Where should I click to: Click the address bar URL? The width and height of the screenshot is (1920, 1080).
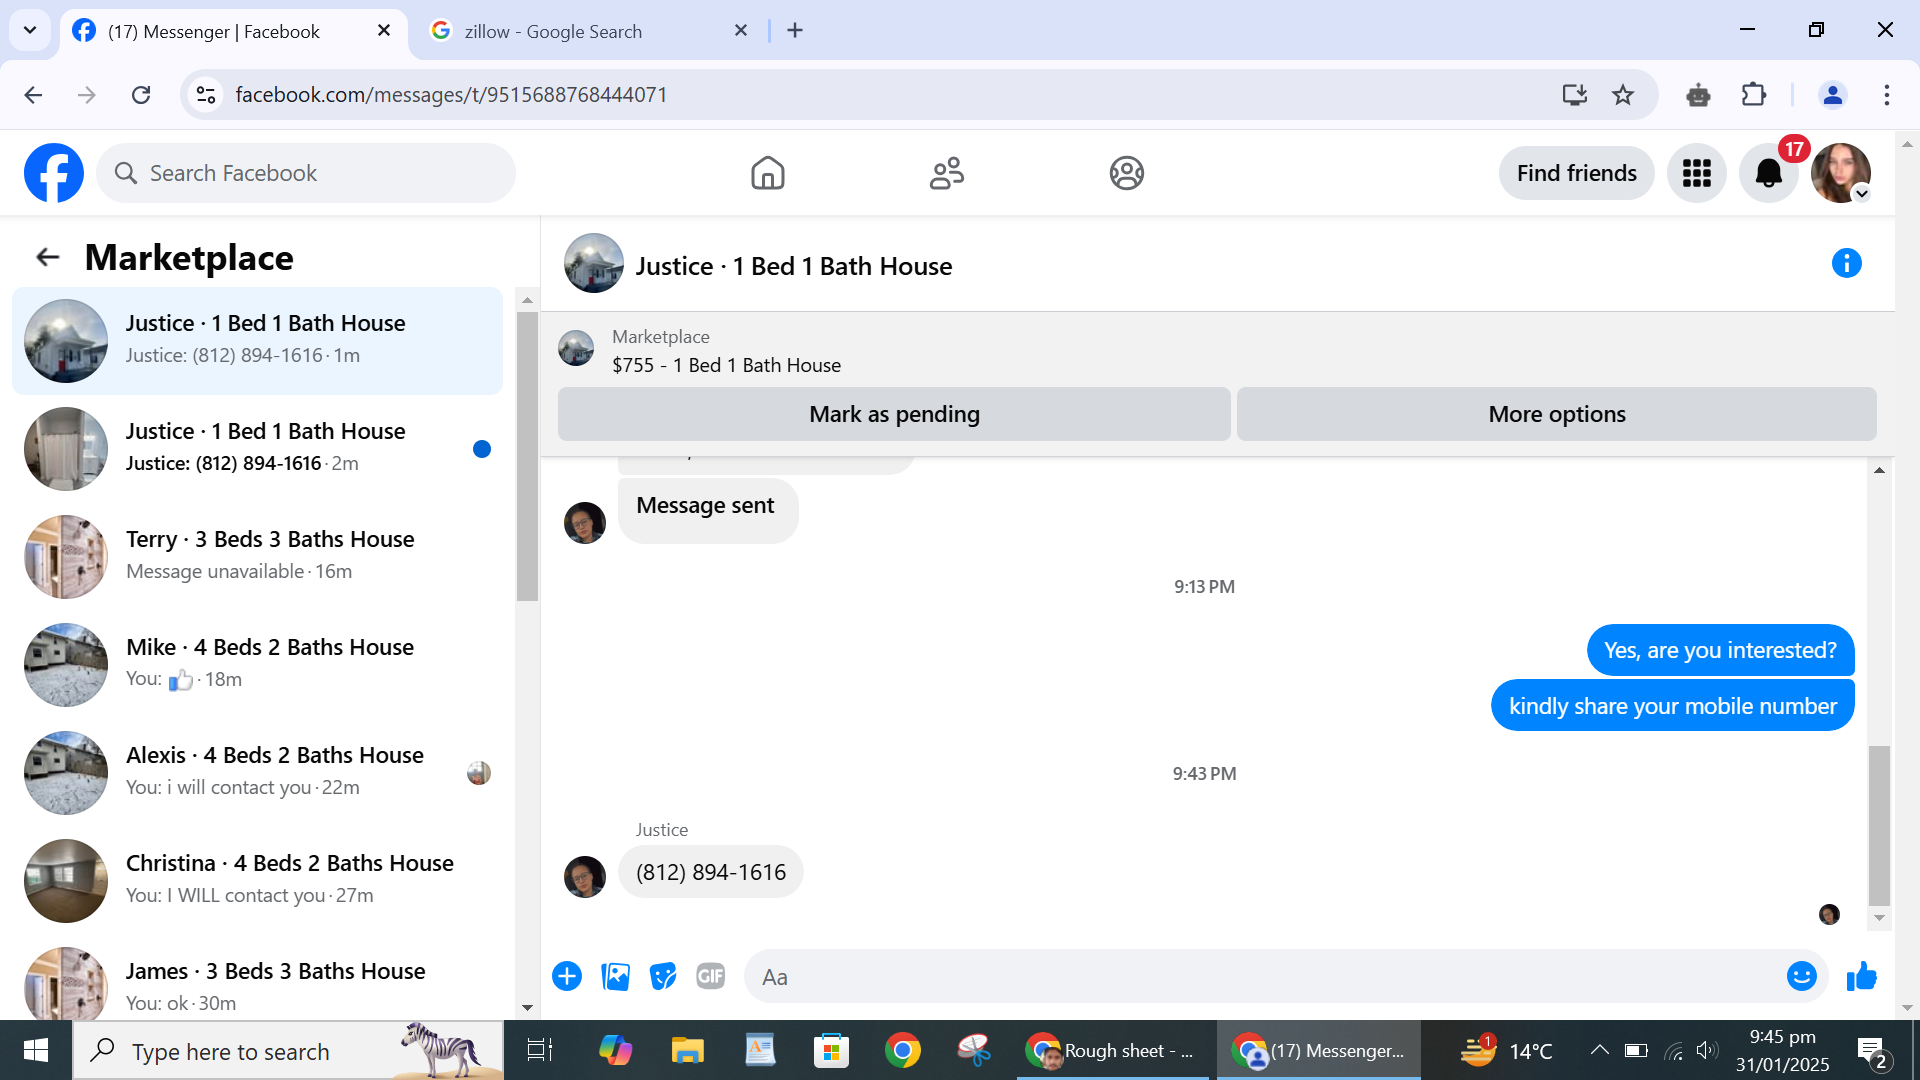(x=451, y=95)
